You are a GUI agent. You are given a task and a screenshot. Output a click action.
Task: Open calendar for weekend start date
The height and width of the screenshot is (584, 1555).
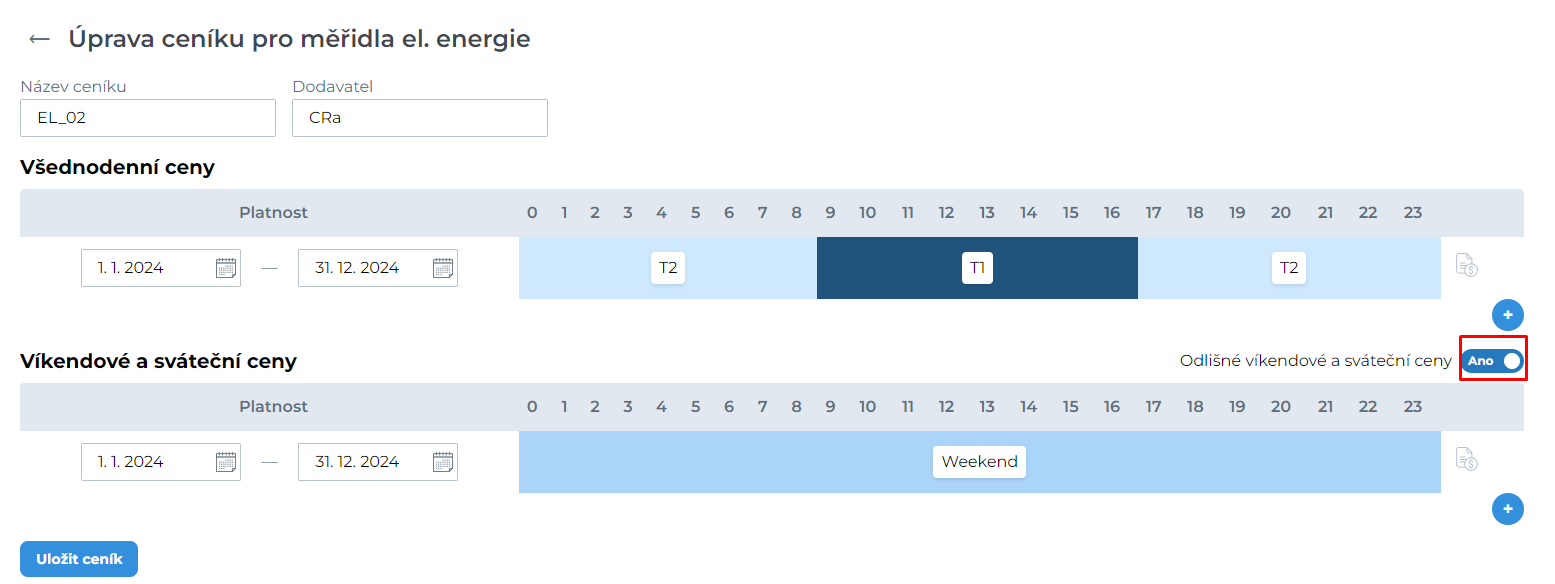click(226, 462)
